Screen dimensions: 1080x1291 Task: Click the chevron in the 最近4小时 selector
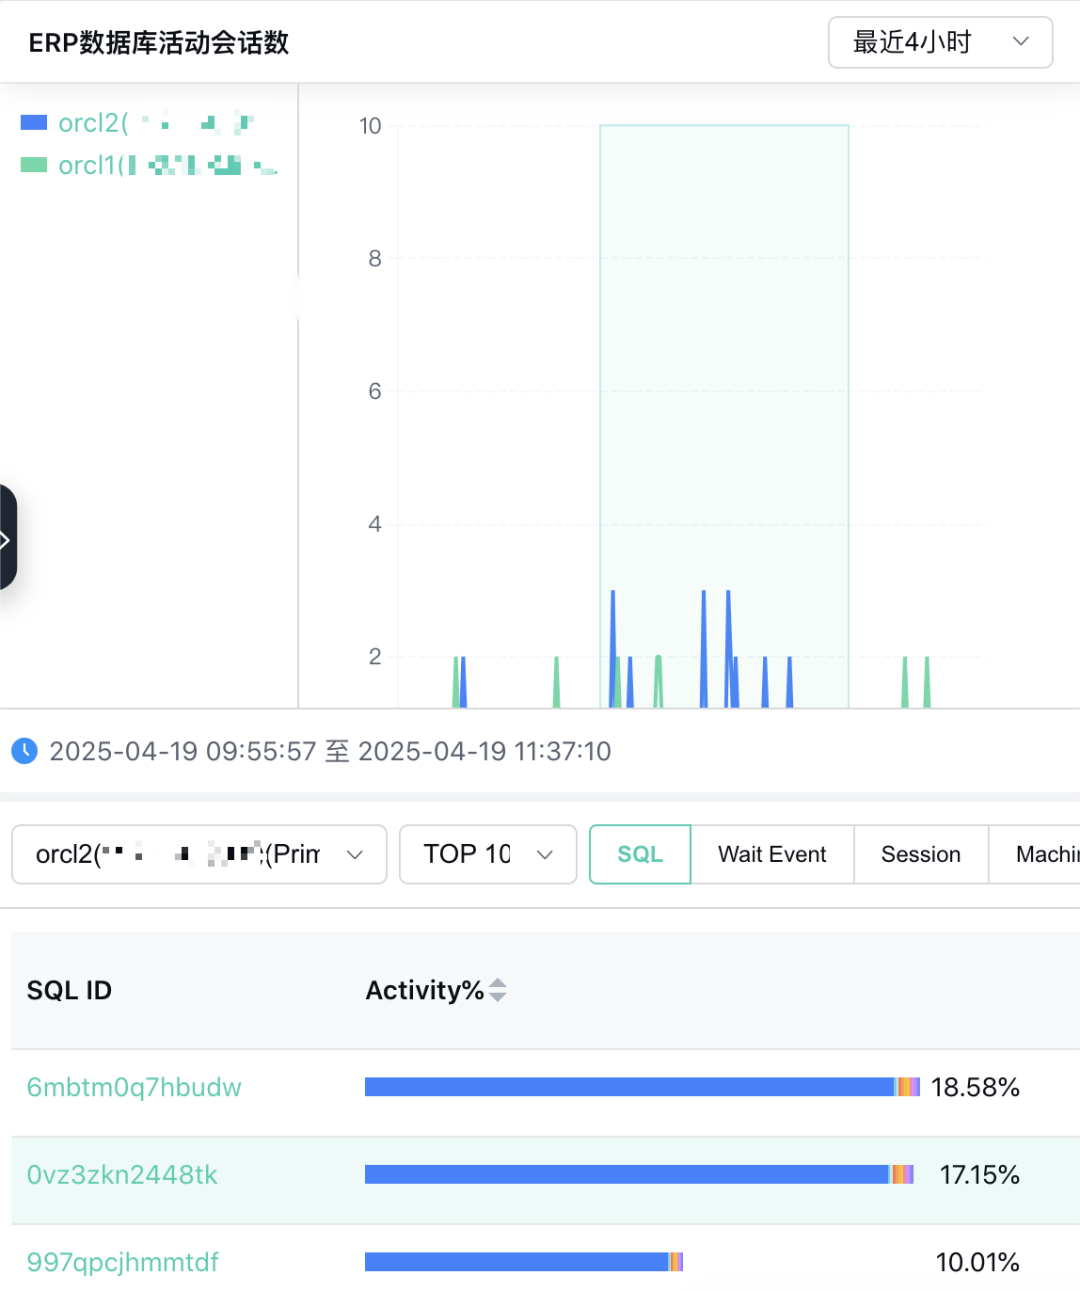[x=1020, y=42]
